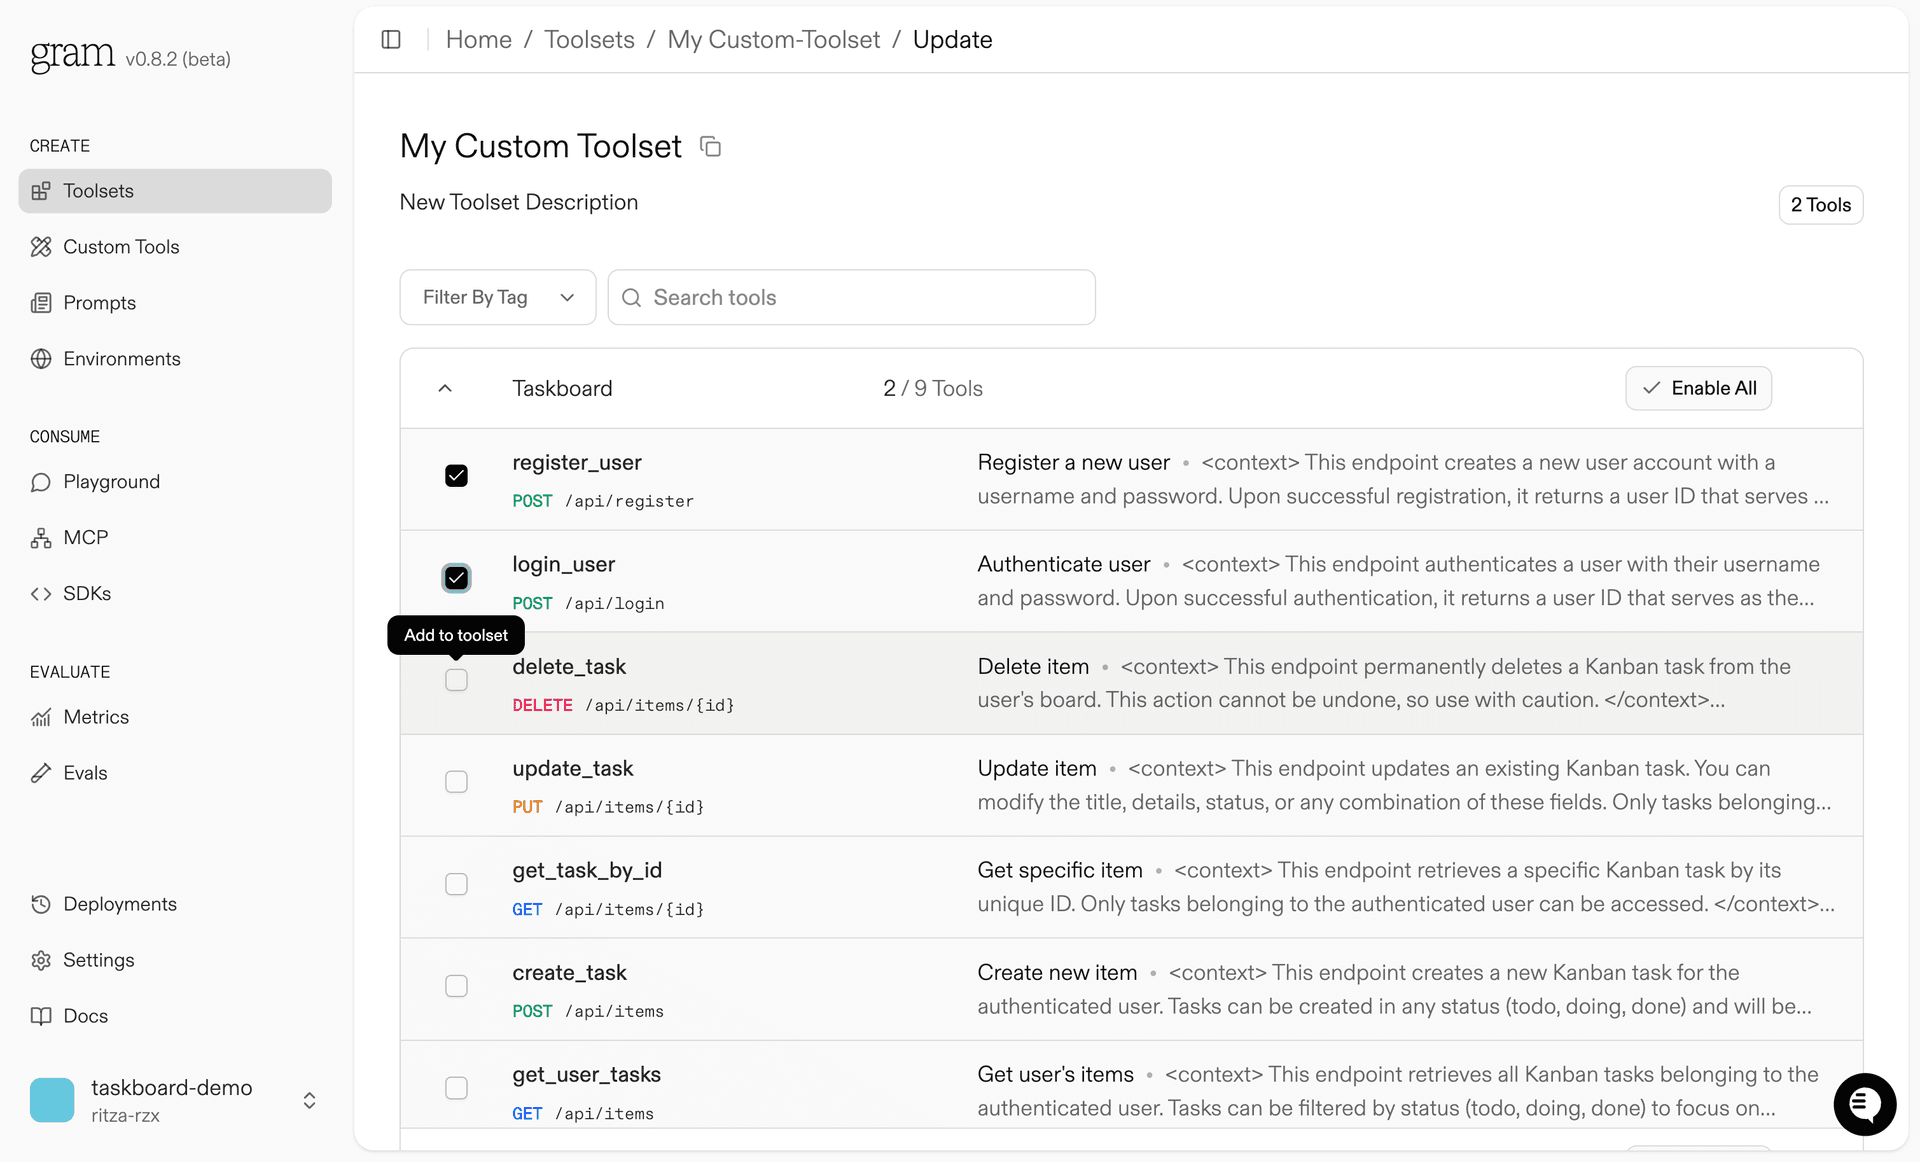Open the chat support bubble

point(1864,1104)
